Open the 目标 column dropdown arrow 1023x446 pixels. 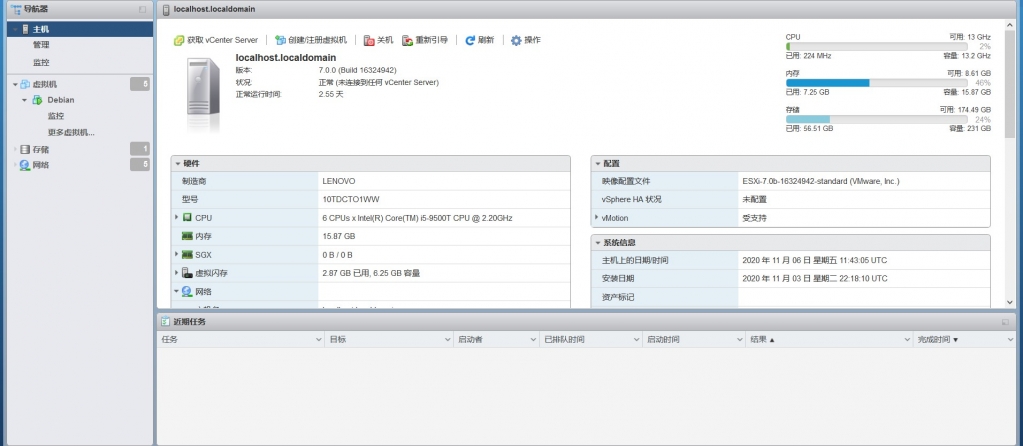click(448, 340)
